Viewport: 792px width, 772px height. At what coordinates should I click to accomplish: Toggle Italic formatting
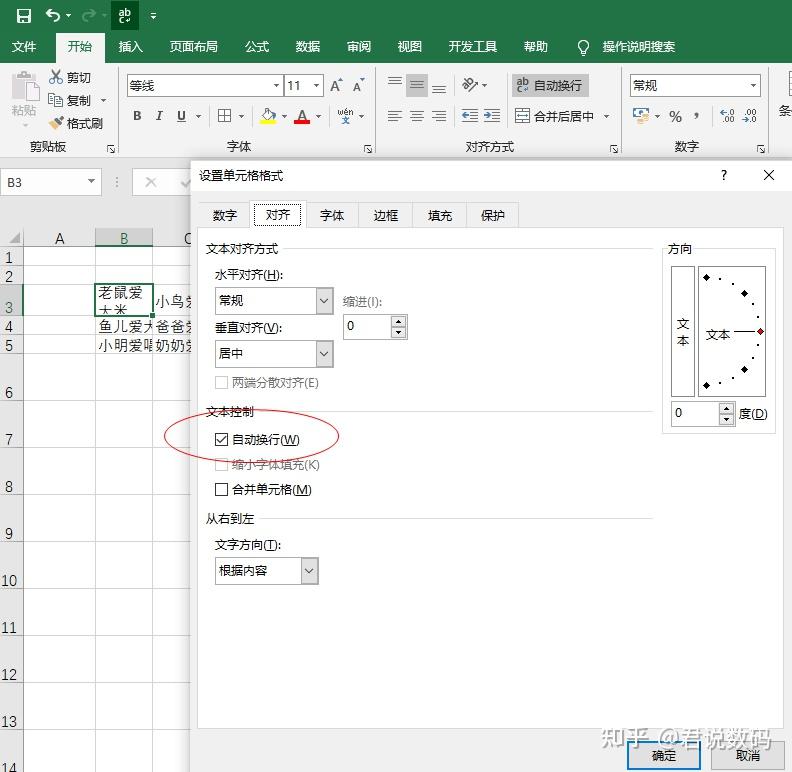pos(159,116)
